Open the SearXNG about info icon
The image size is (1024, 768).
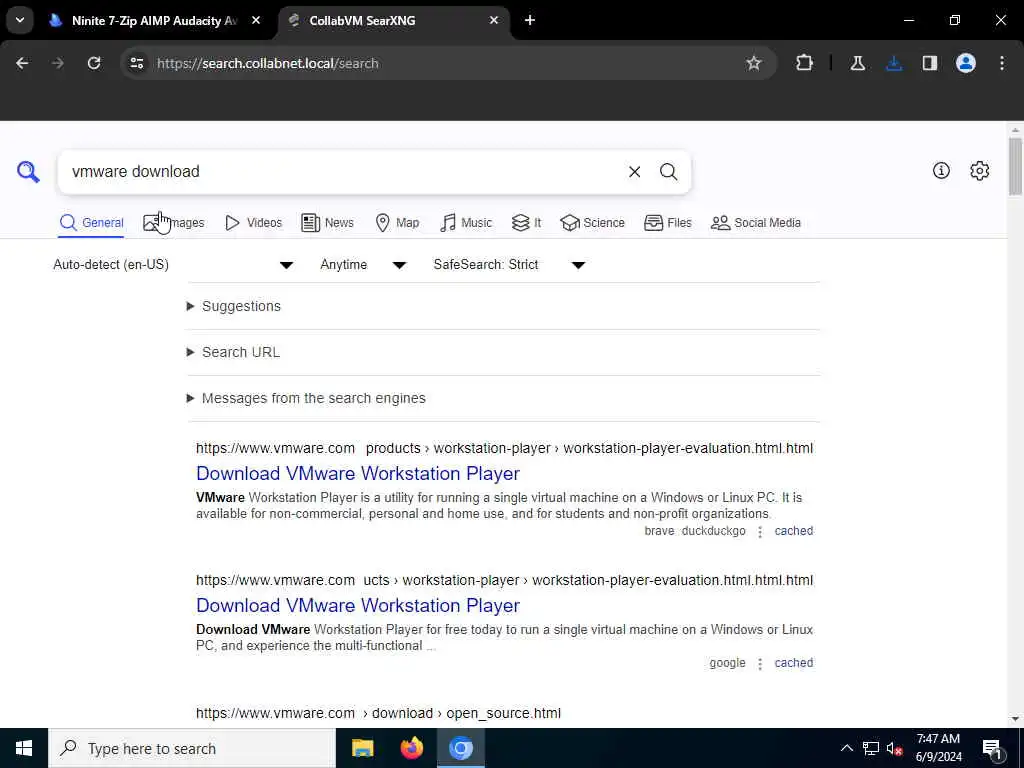(x=941, y=170)
